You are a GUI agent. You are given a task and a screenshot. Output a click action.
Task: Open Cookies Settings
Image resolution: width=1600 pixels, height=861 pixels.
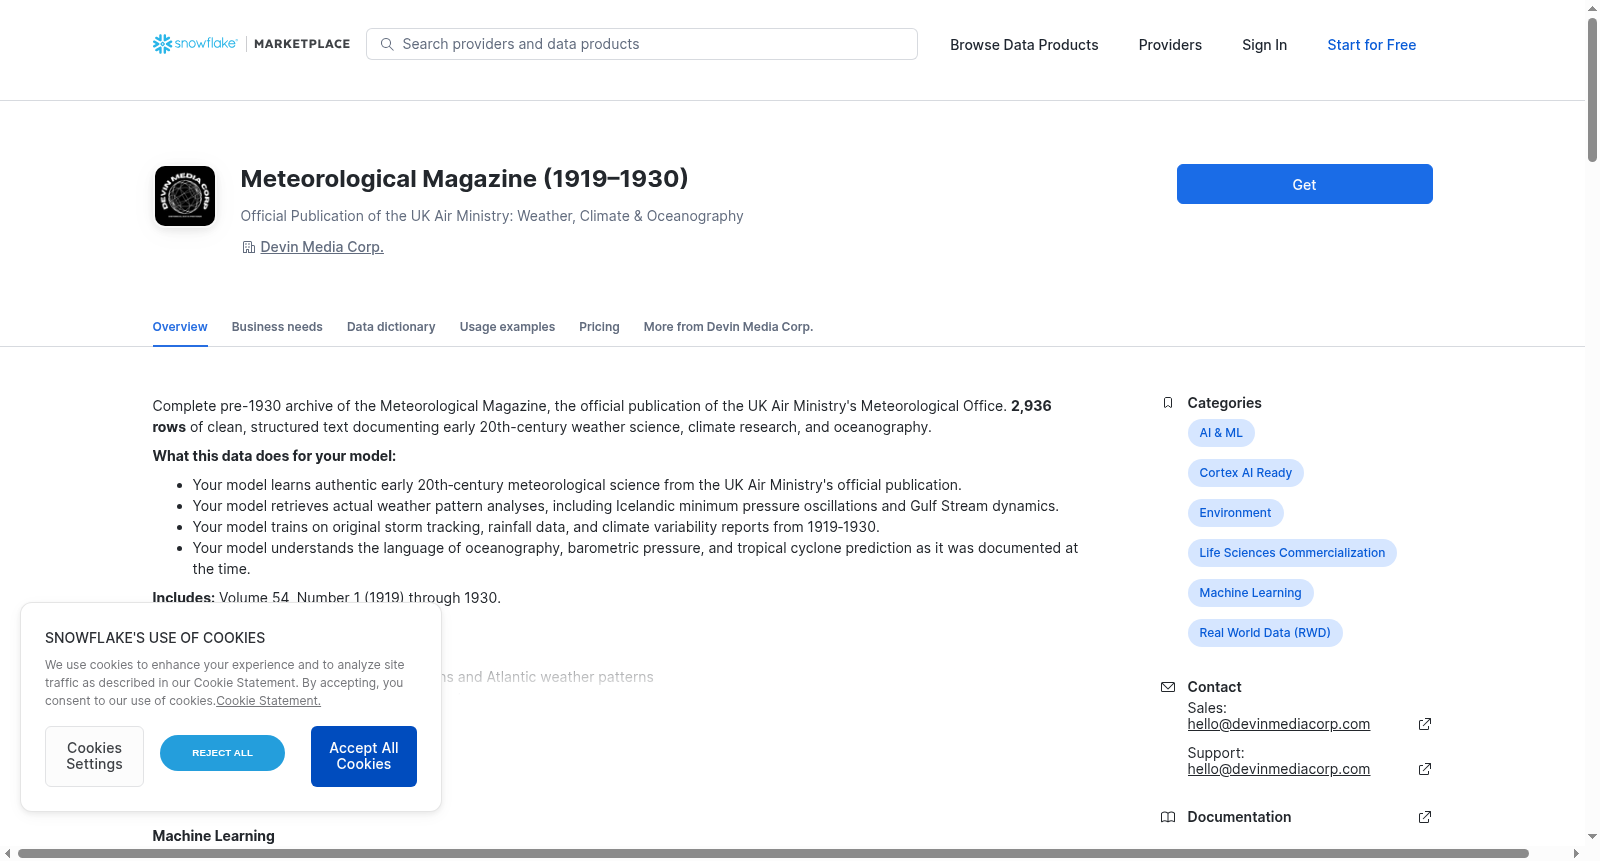pos(94,756)
